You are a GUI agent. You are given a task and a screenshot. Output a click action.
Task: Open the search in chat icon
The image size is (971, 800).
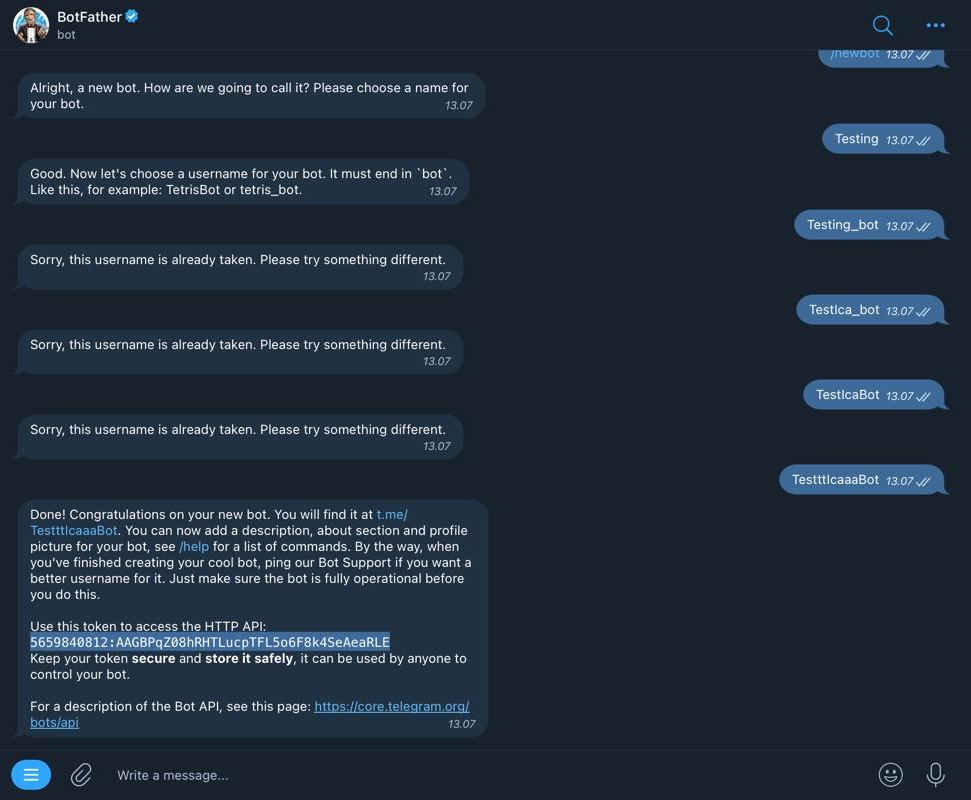tap(882, 26)
